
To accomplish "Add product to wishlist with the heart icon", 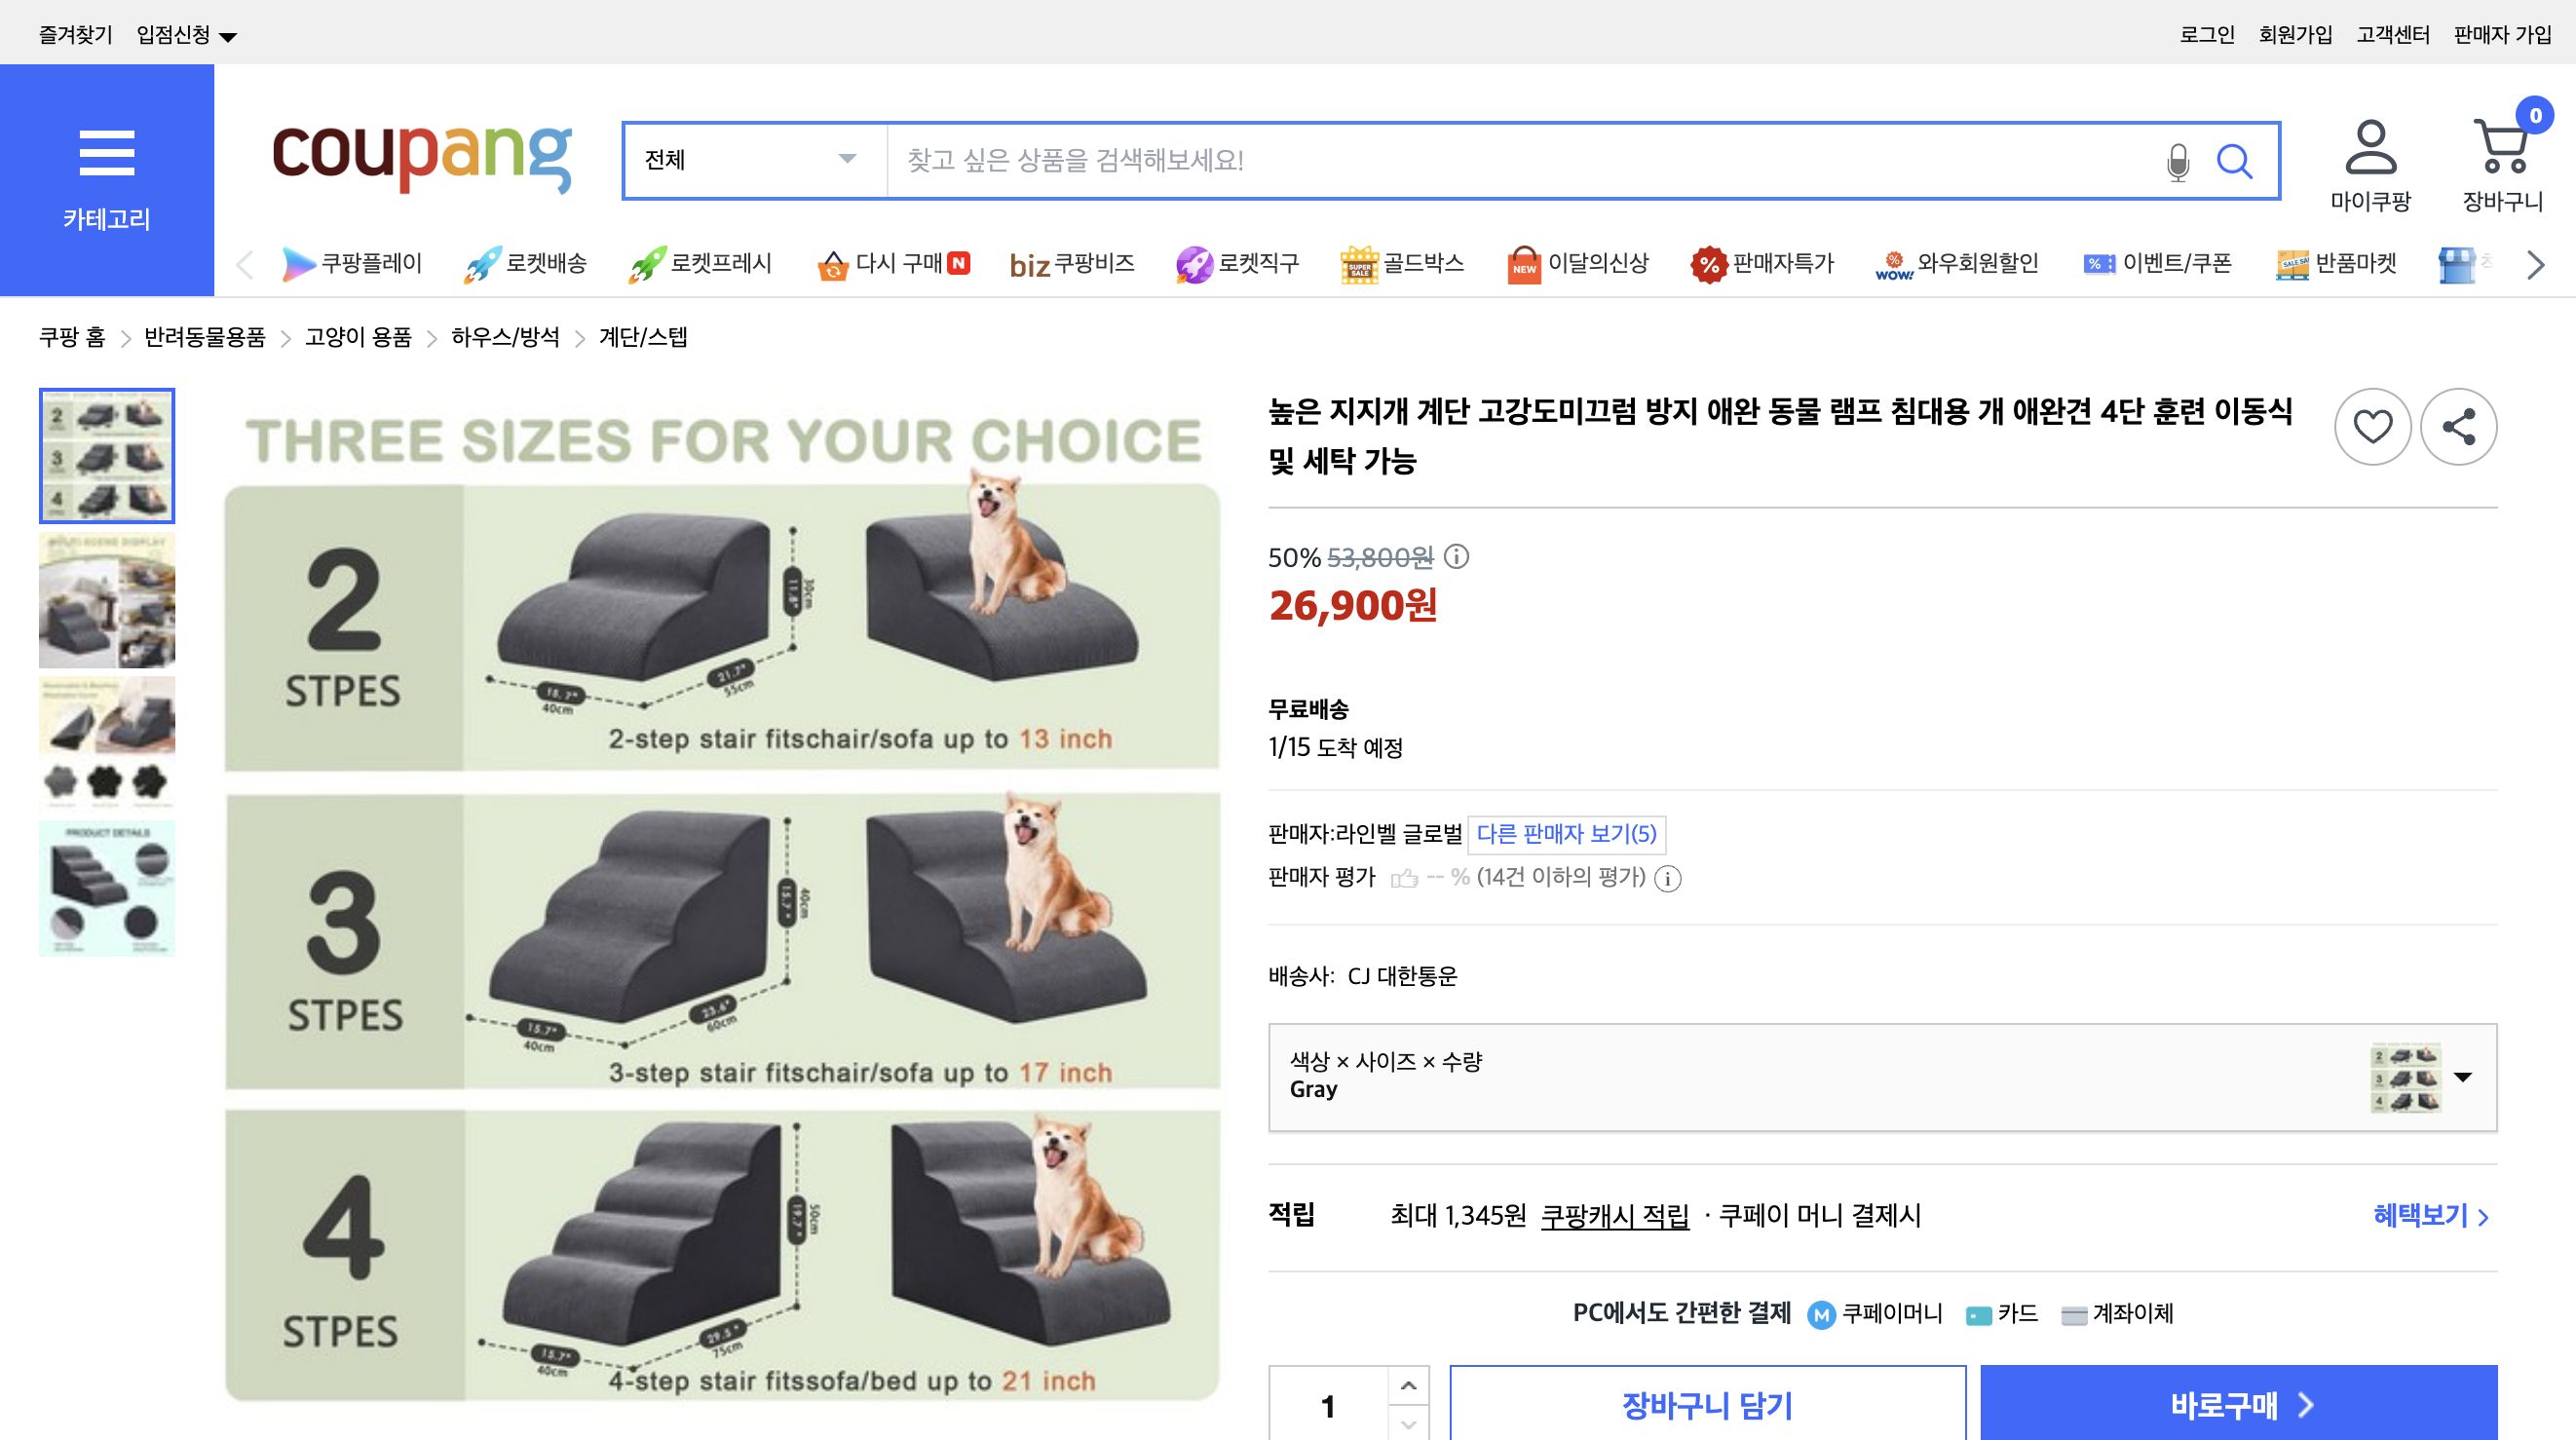I will 2373,427.
